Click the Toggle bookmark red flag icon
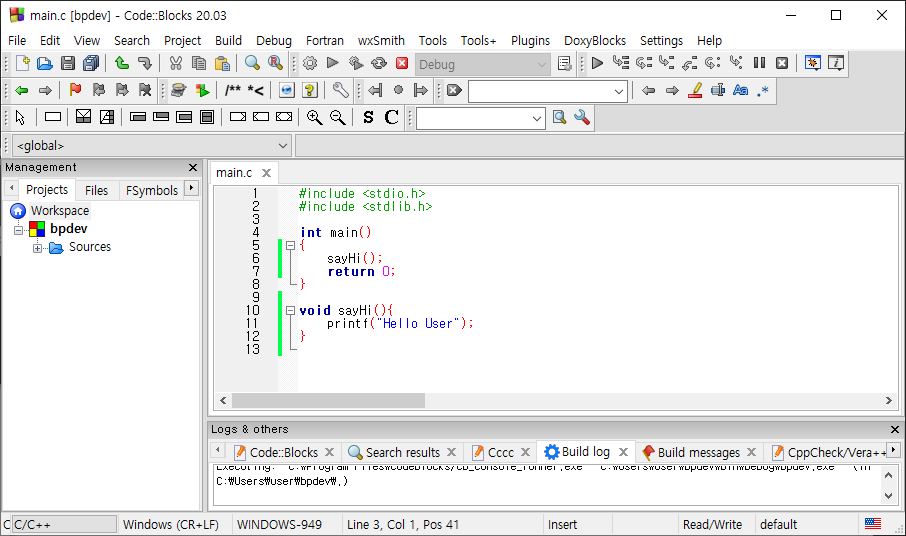This screenshot has width=906, height=536. click(75, 90)
